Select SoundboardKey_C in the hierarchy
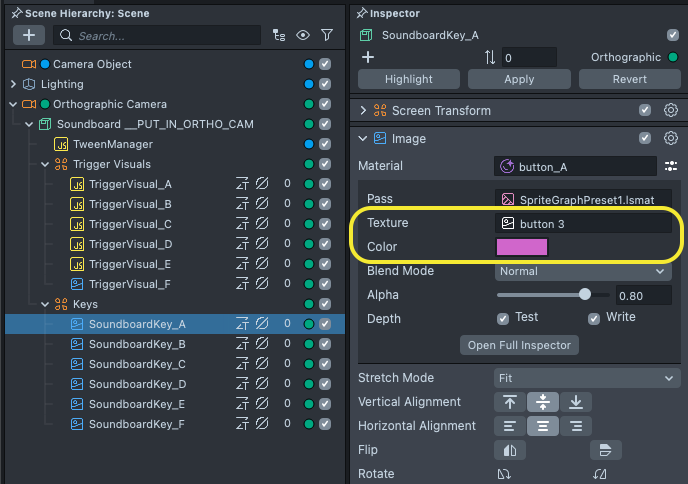Image resolution: width=688 pixels, height=484 pixels. click(137, 364)
